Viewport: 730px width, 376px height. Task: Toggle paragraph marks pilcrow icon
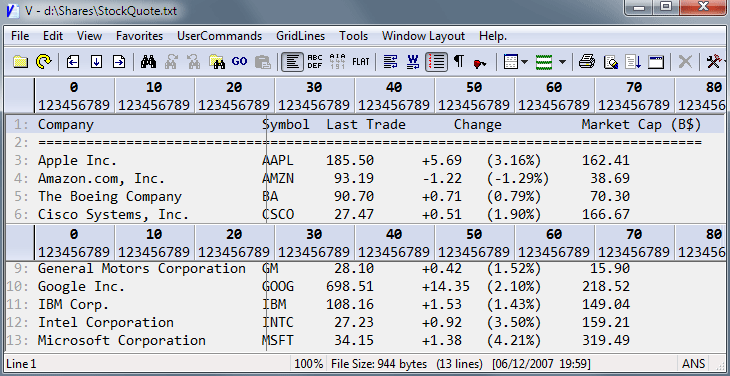coord(459,61)
